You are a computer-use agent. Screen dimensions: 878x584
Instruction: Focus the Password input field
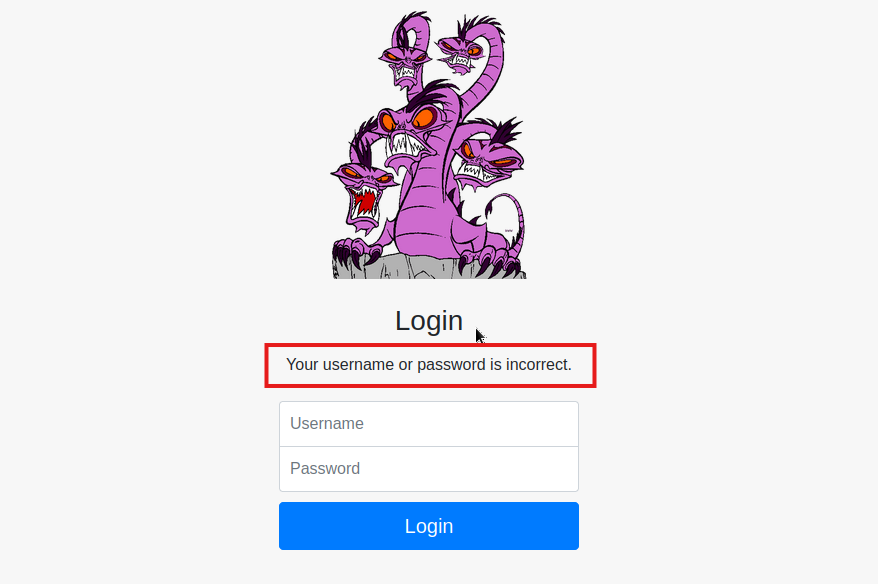point(428,469)
